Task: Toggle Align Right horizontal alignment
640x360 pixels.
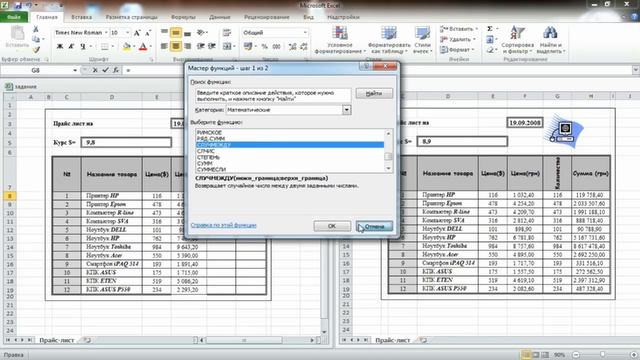Action: [187, 47]
